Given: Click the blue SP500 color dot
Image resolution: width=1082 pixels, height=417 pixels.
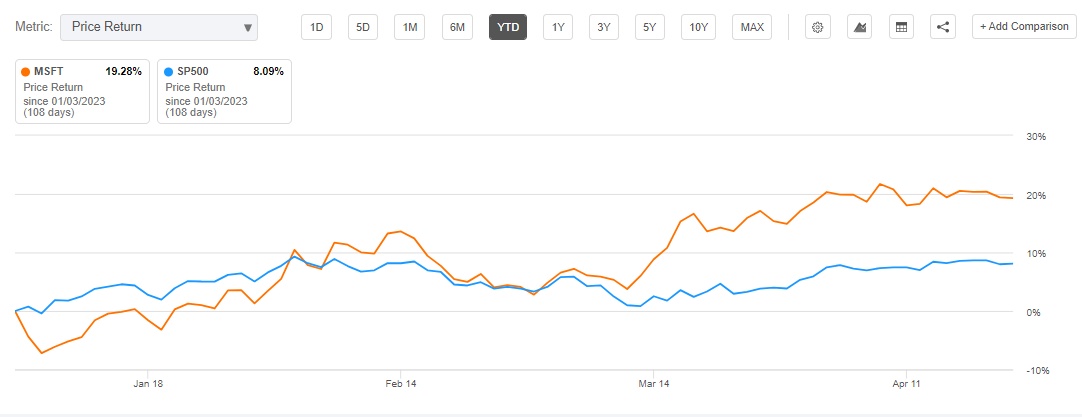Looking at the screenshot, I should [168, 72].
